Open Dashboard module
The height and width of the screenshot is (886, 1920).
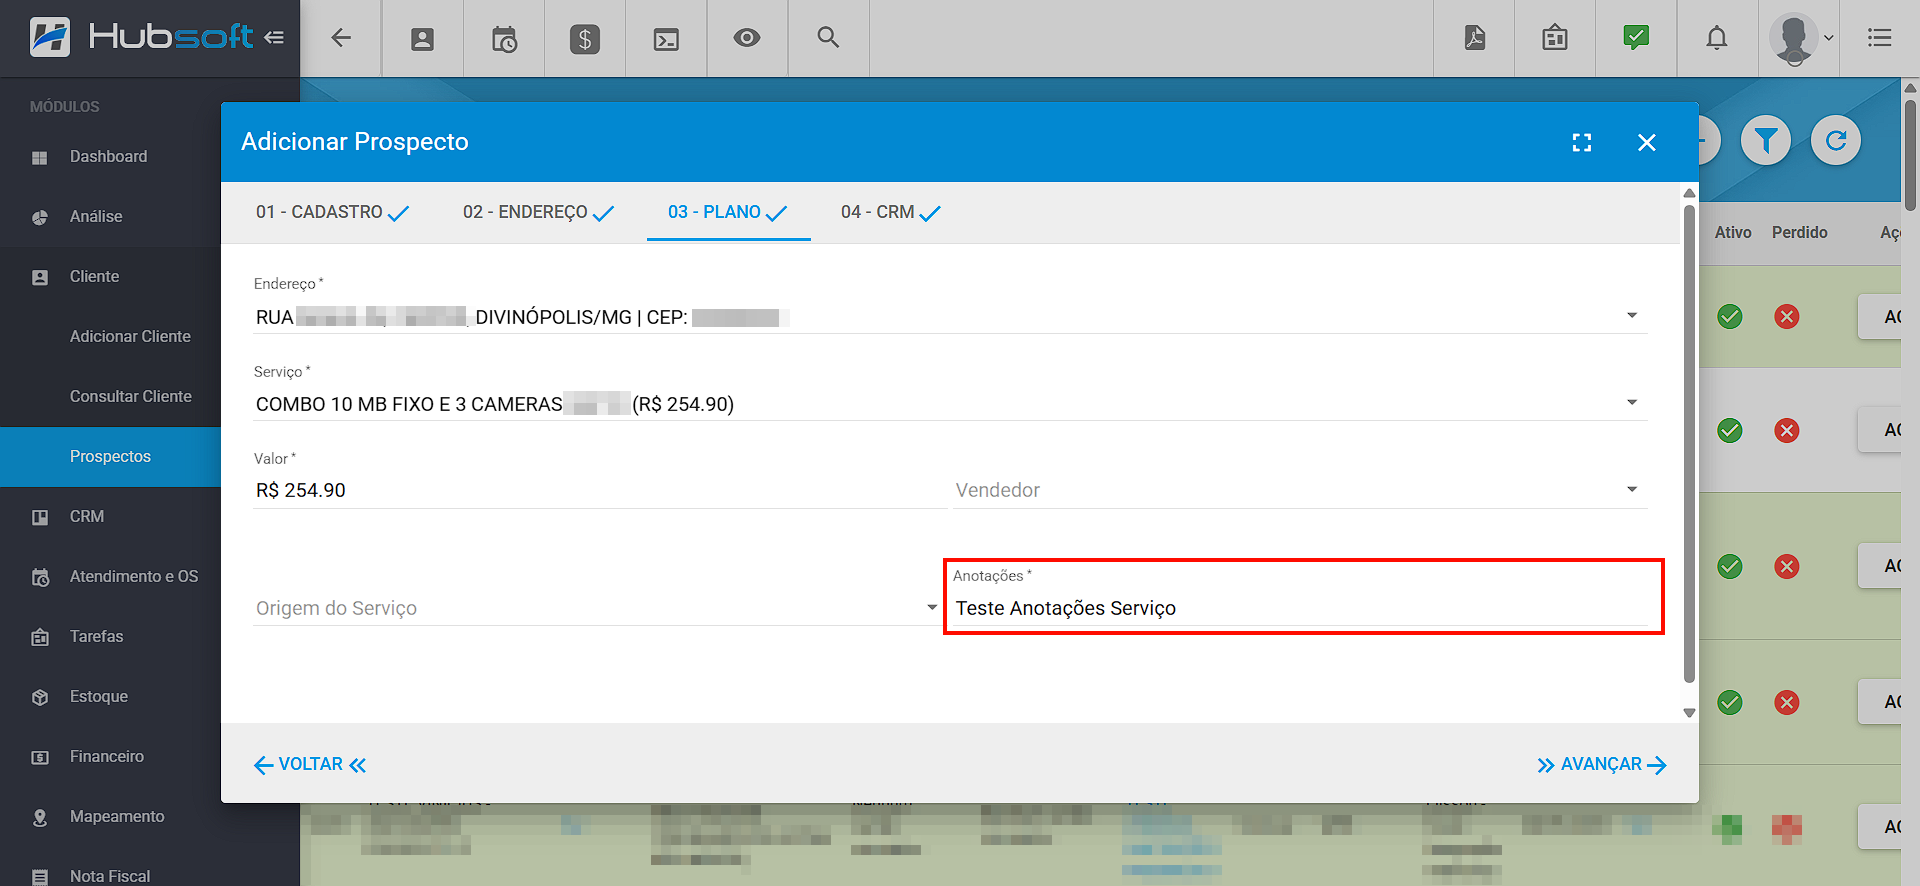pos(110,157)
